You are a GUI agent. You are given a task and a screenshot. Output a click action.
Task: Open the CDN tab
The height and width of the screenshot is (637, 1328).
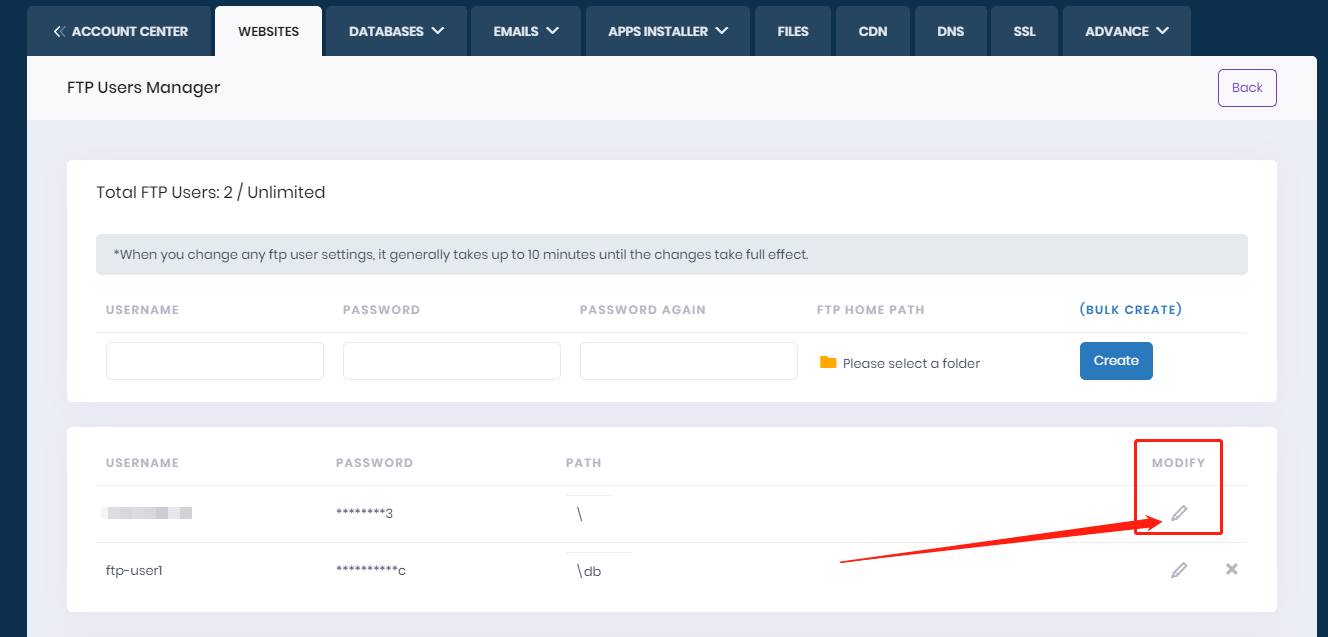coord(872,31)
